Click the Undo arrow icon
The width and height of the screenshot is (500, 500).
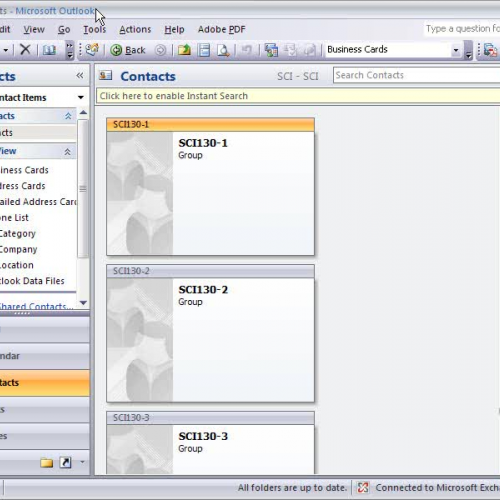(x=246, y=50)
